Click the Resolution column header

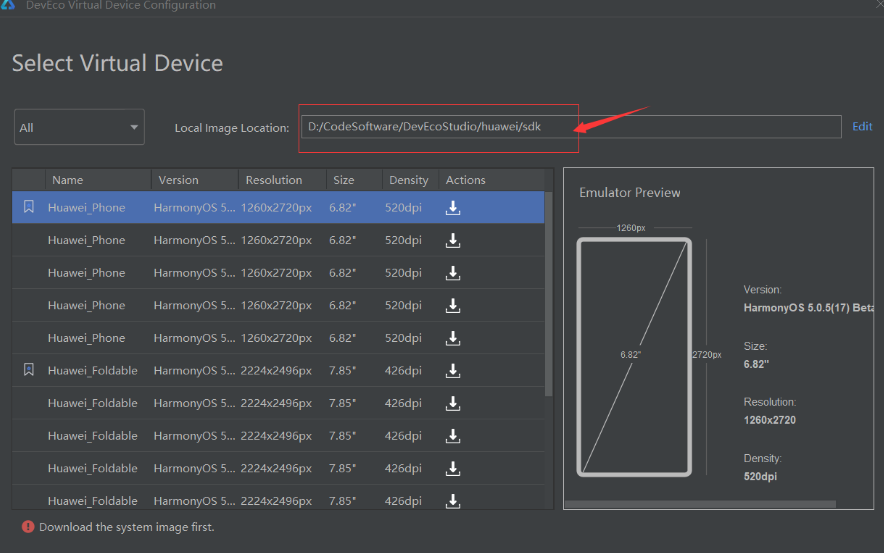pyautogui.click(x=273, y=180)
